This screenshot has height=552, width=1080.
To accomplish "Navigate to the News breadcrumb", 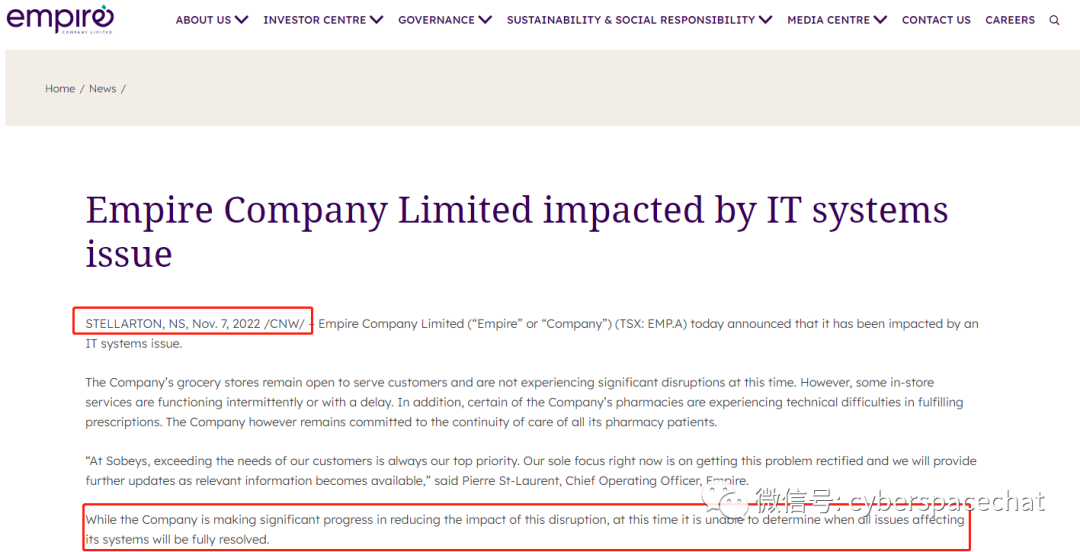I will [x=102, y=89].
